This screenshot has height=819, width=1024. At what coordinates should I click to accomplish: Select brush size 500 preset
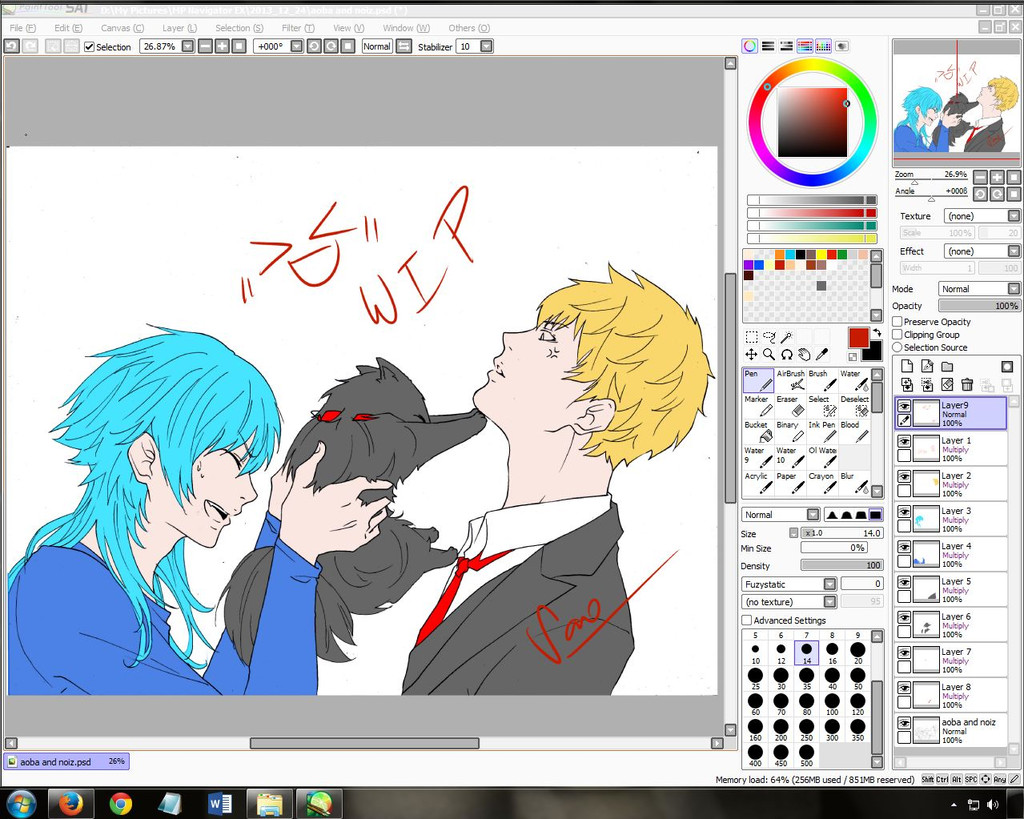click(807, 755)
